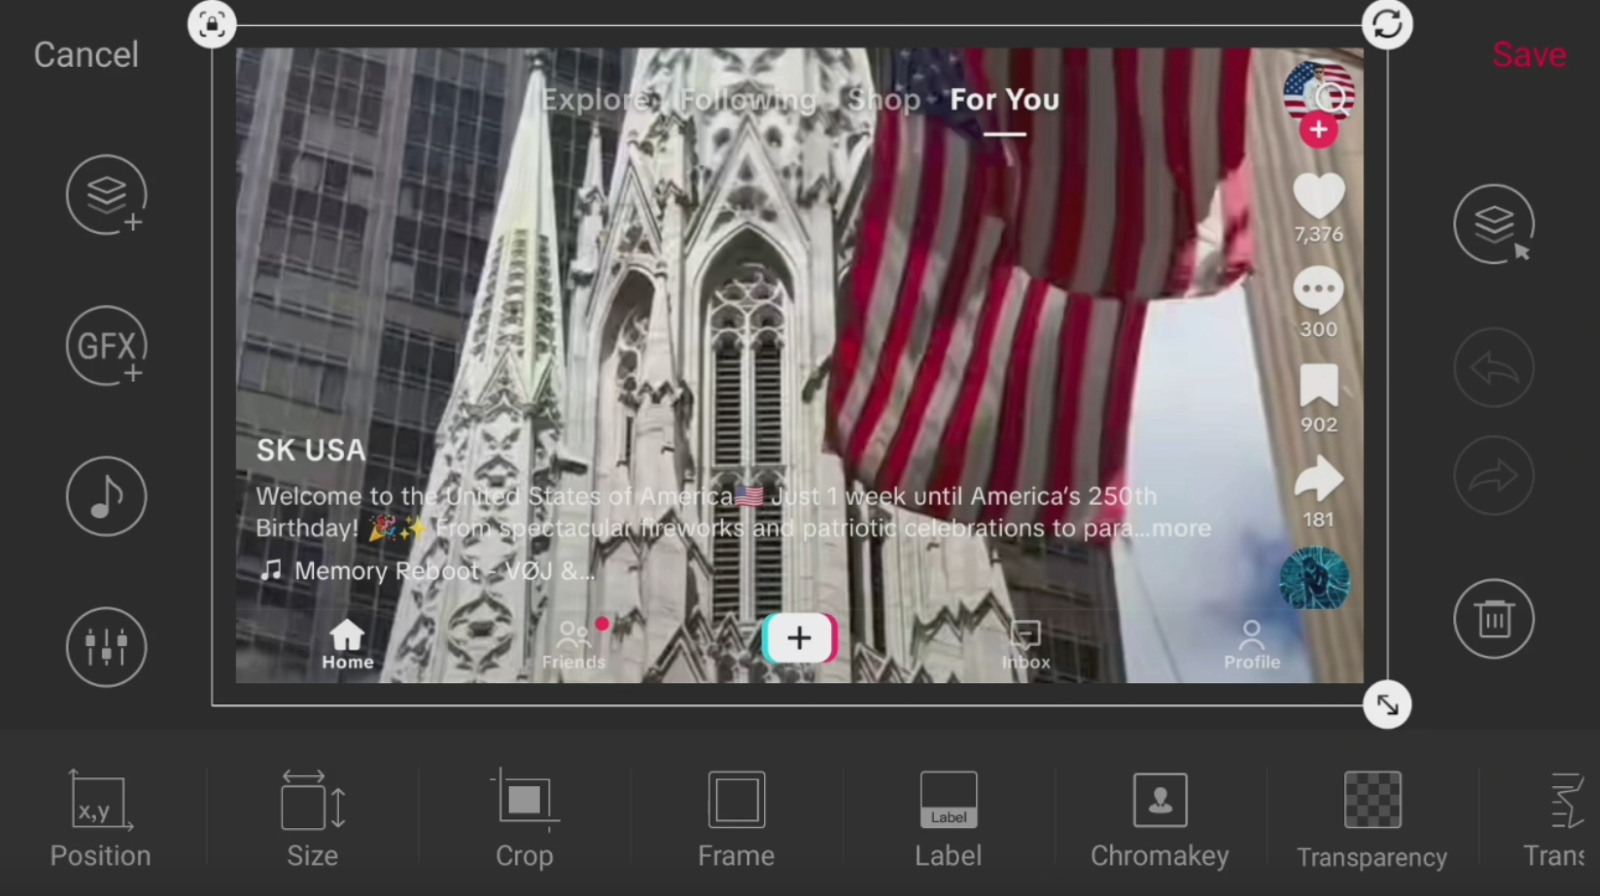Tap the 'more' link in caption
The width and height of the screenshot is (1600, 896).
1182,528
